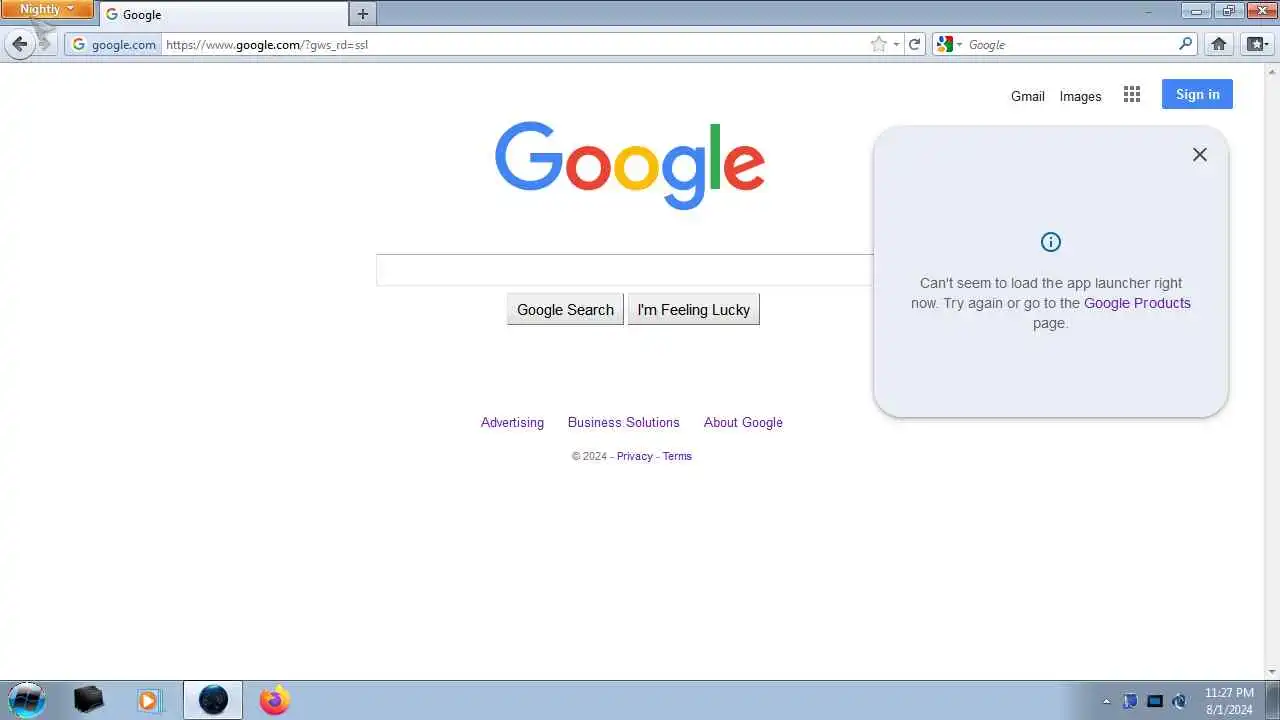The height and width of the screenshot is (720, 1280).
Task: Open a new tab with plus button
Action: coord(363,14)
